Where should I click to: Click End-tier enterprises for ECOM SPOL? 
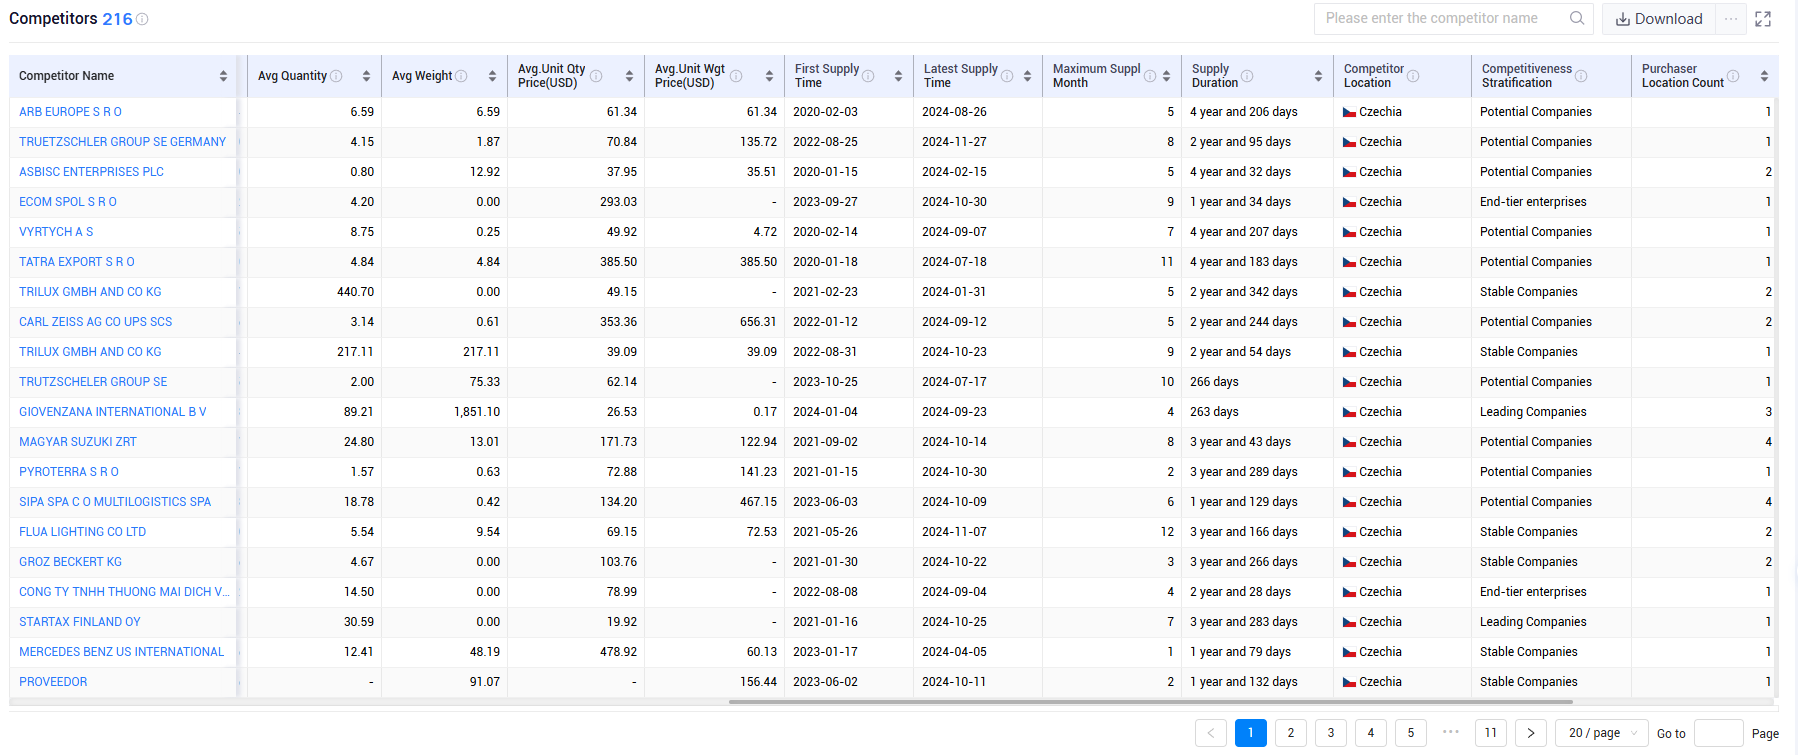pyautogui.click(x=1533, y=202)
